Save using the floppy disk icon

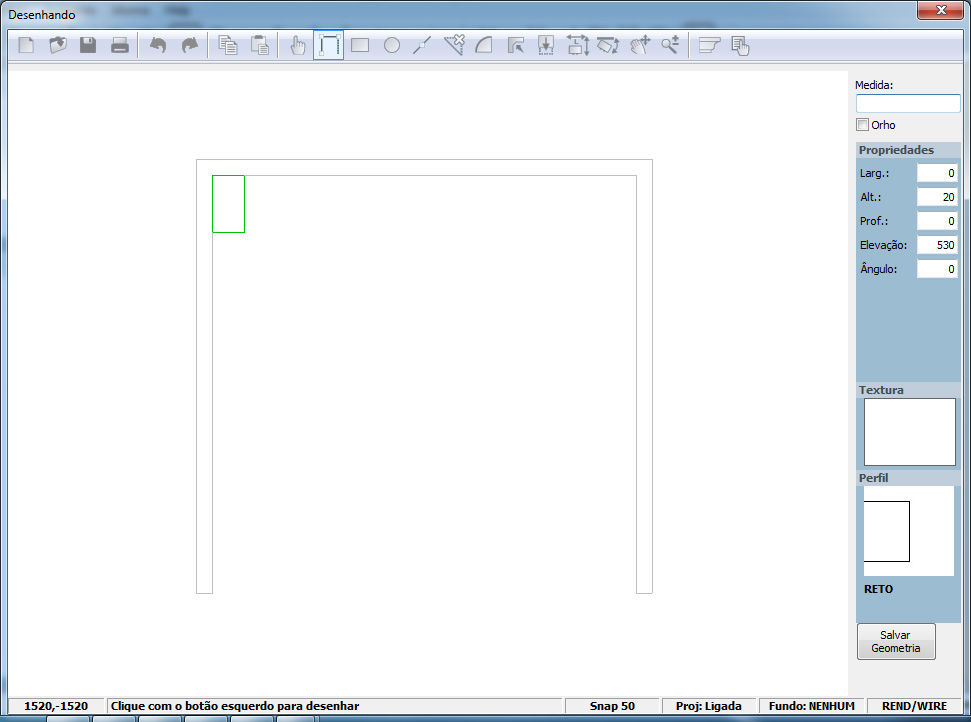(x=88, y=45)
